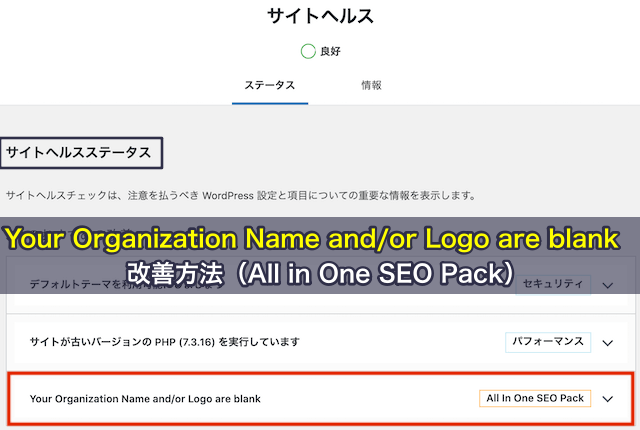
Task: Click the green circle site health status icon
Action: click(309, 51)
